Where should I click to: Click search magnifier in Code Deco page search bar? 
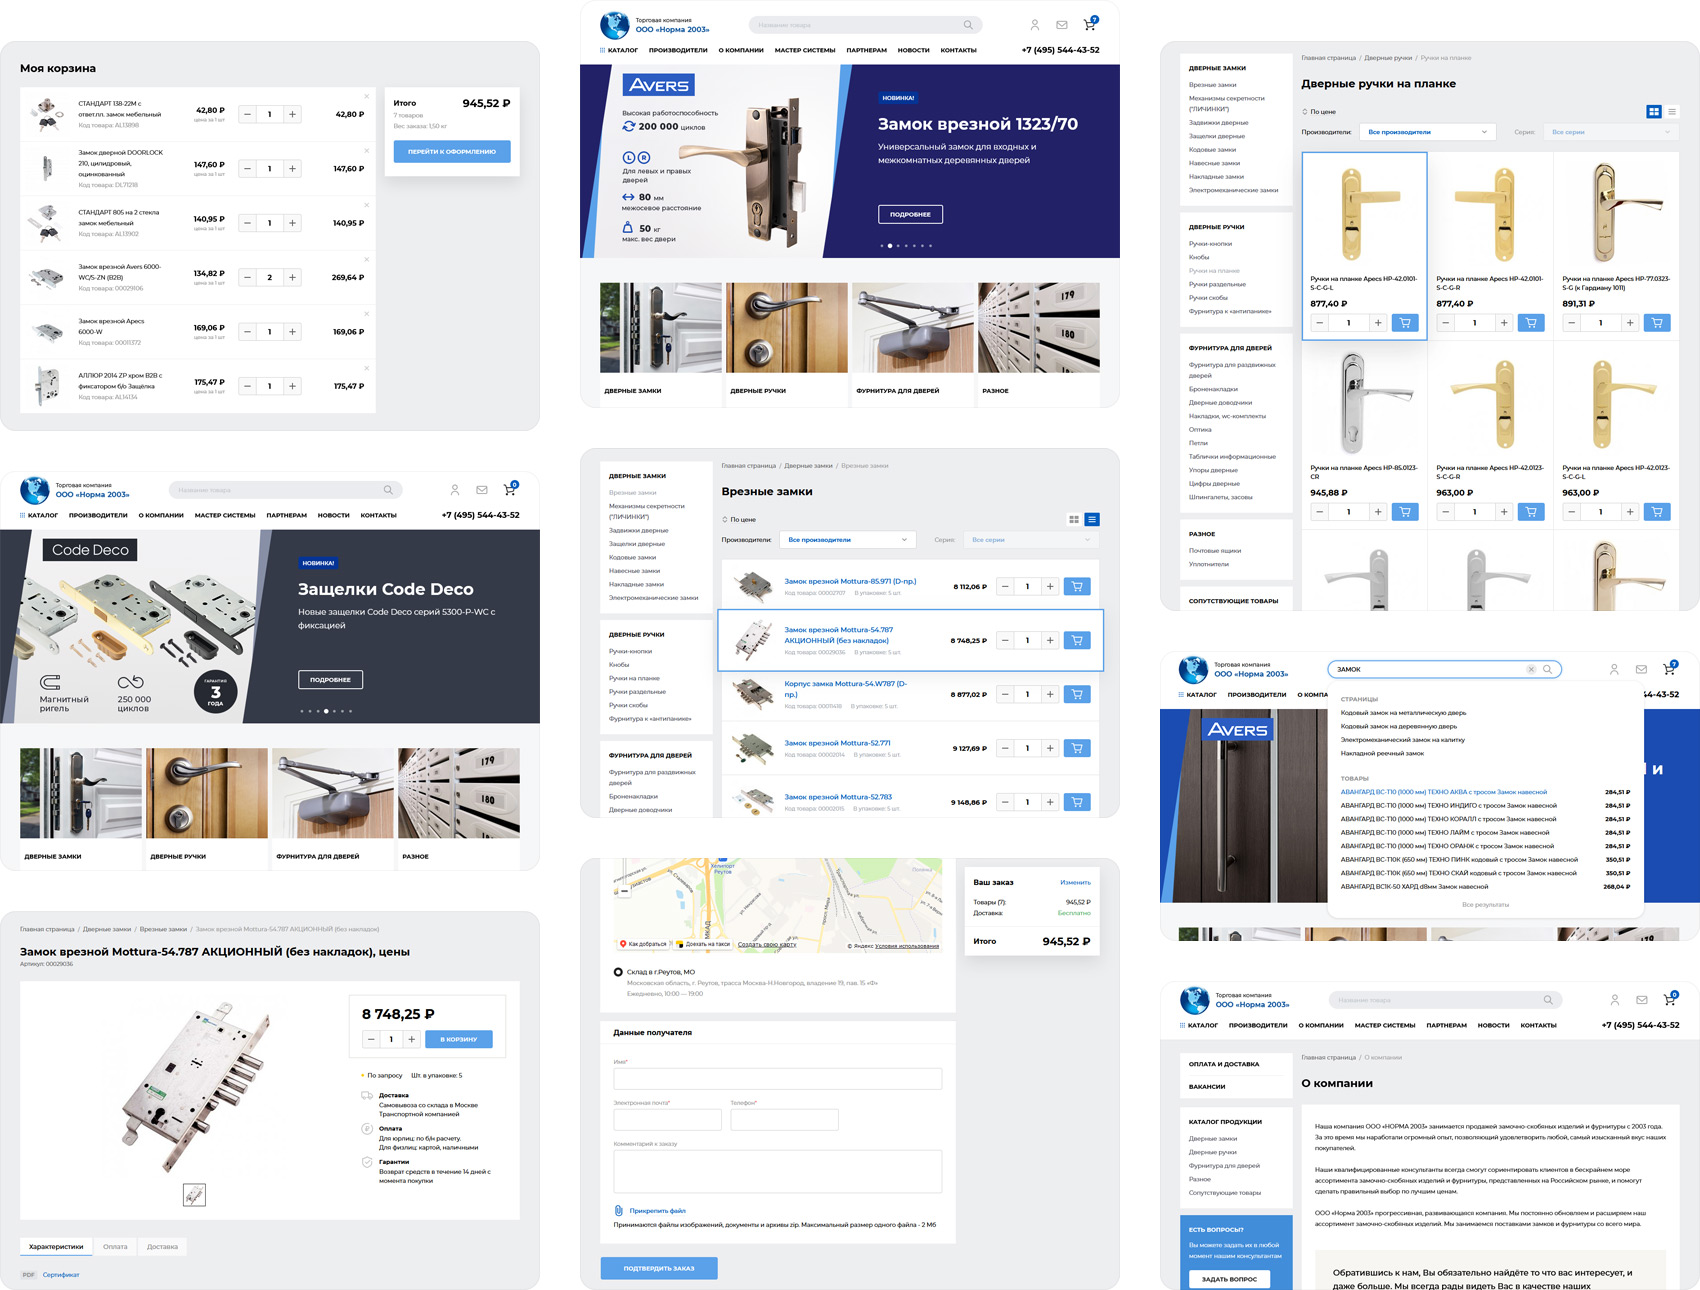[388, 490]
